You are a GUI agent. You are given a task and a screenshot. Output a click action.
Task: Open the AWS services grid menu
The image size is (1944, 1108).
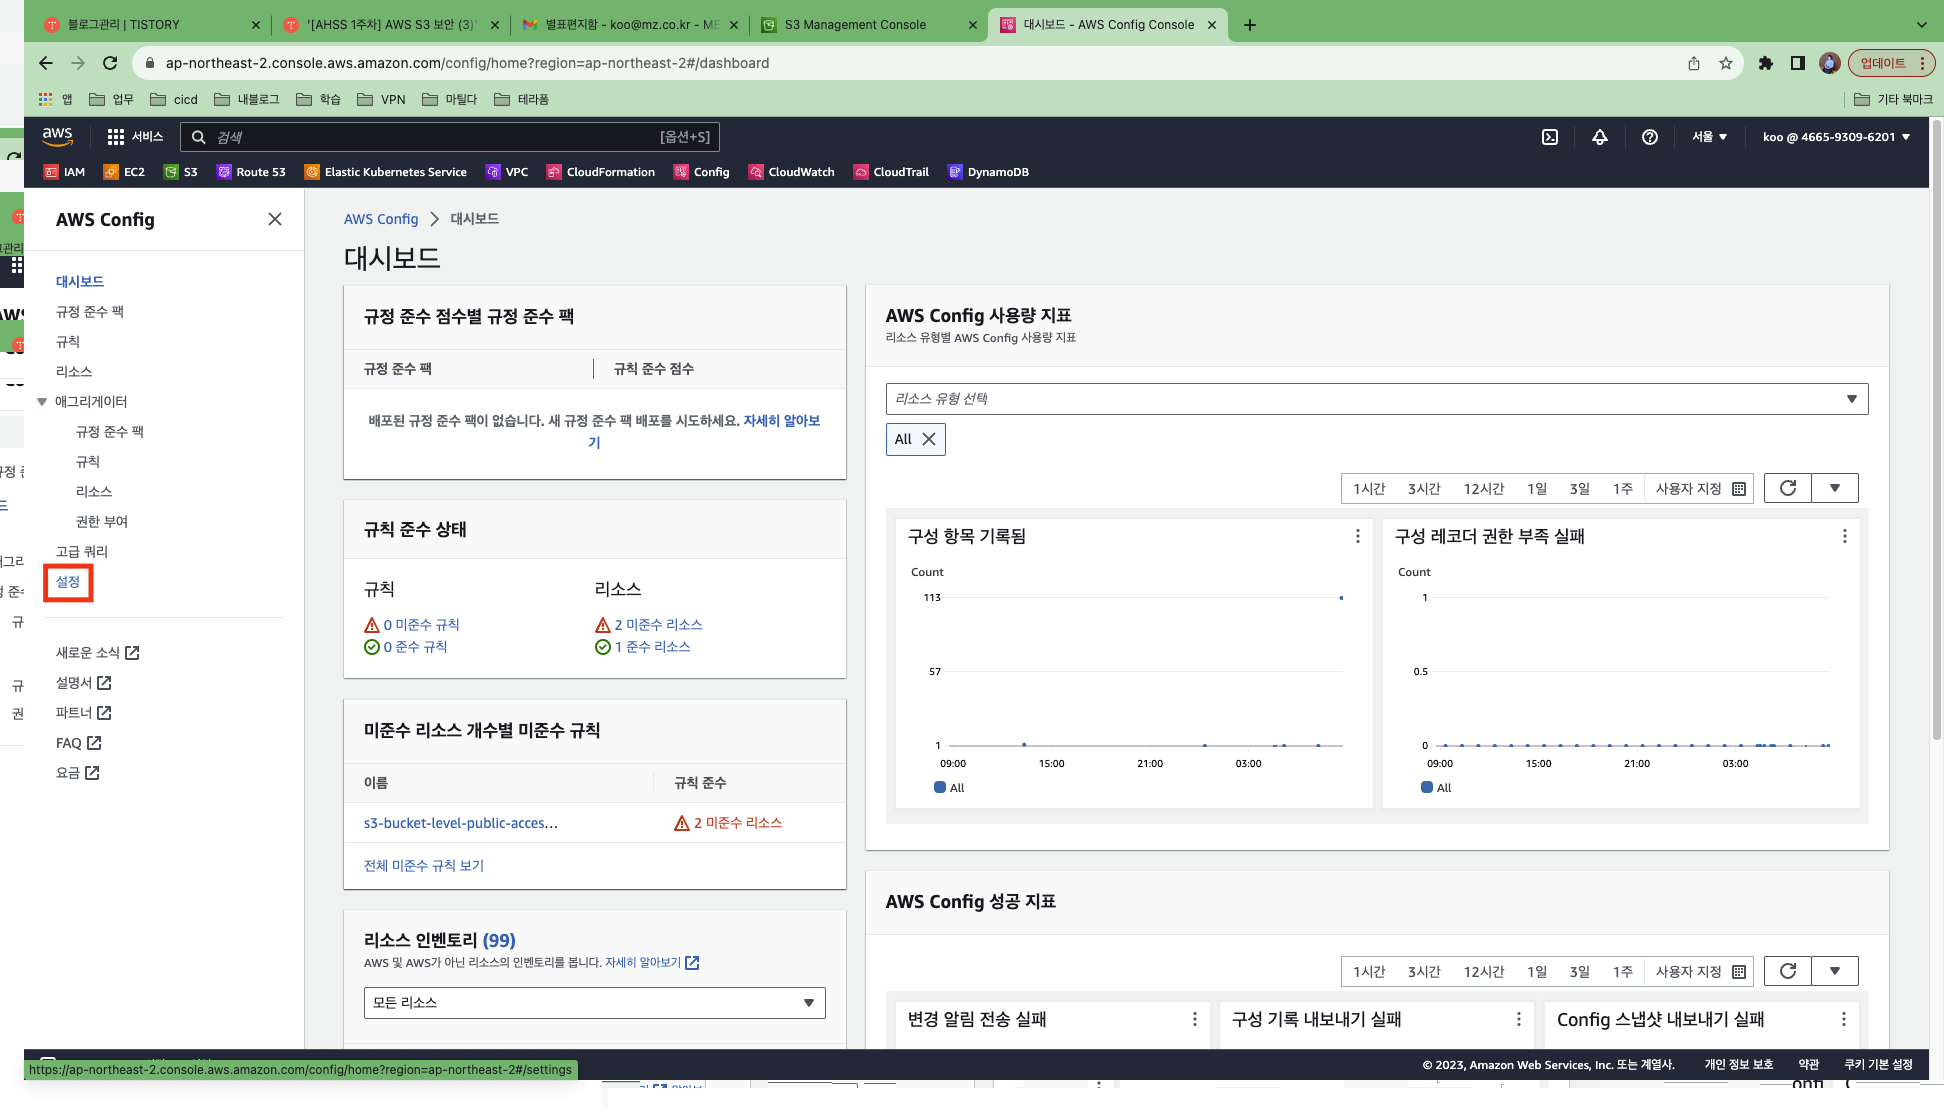116,137
